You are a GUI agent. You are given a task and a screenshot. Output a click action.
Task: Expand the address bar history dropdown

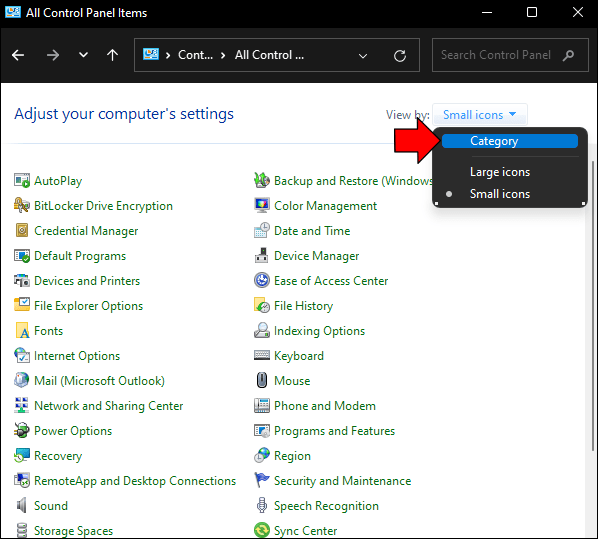[363, 56]
